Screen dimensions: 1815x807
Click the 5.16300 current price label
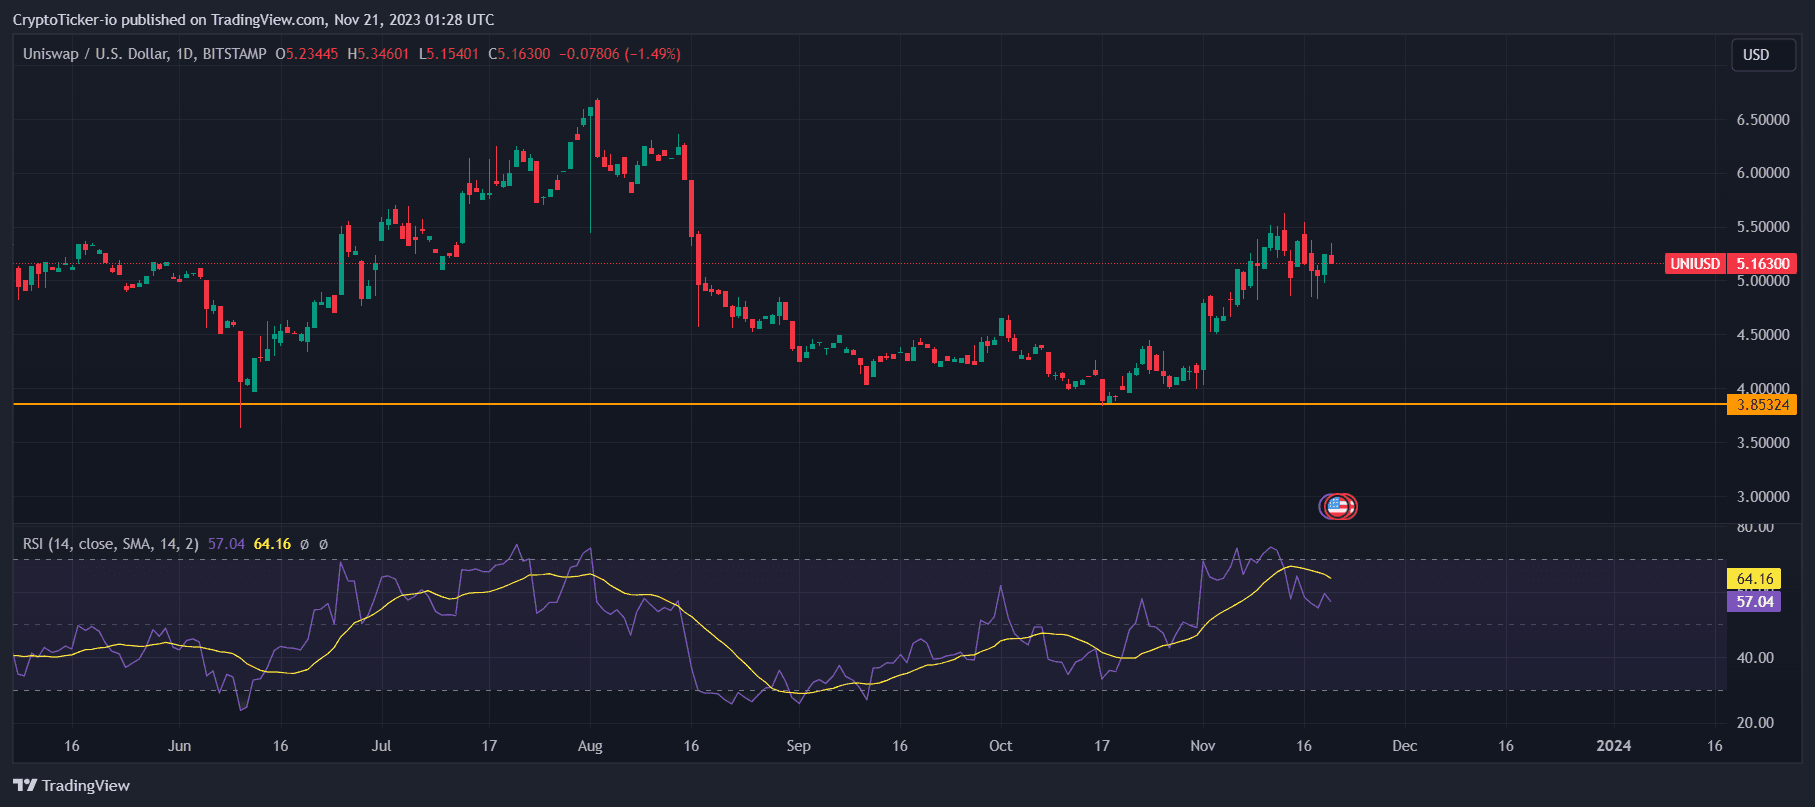tap(1761, 264)
